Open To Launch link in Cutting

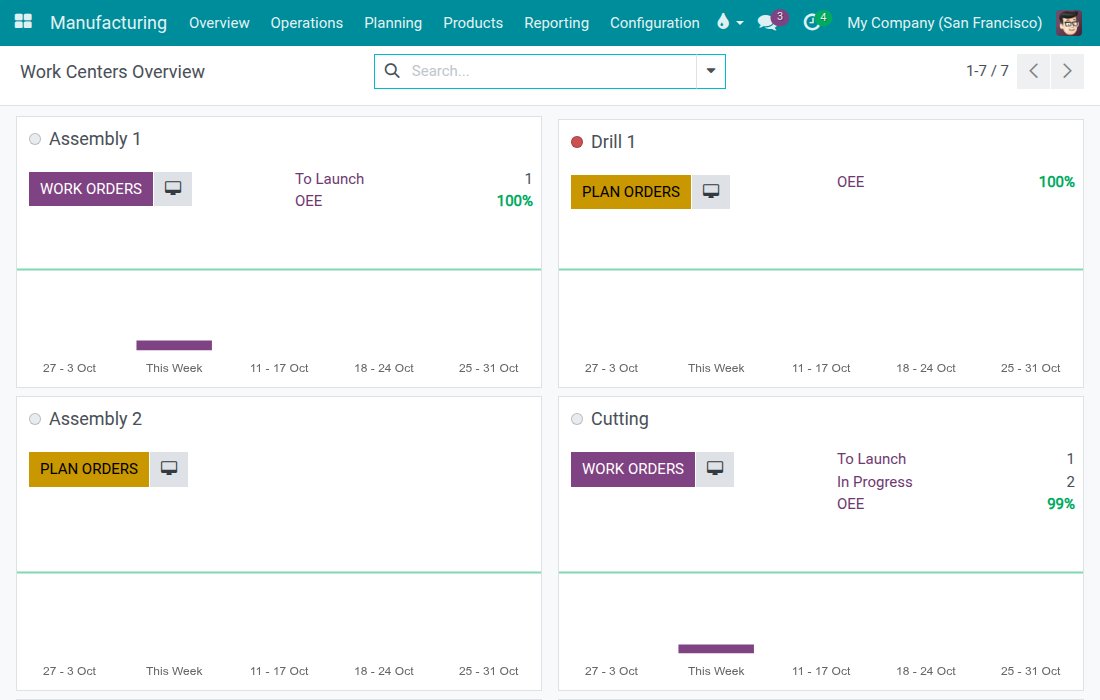coord(871,459)
